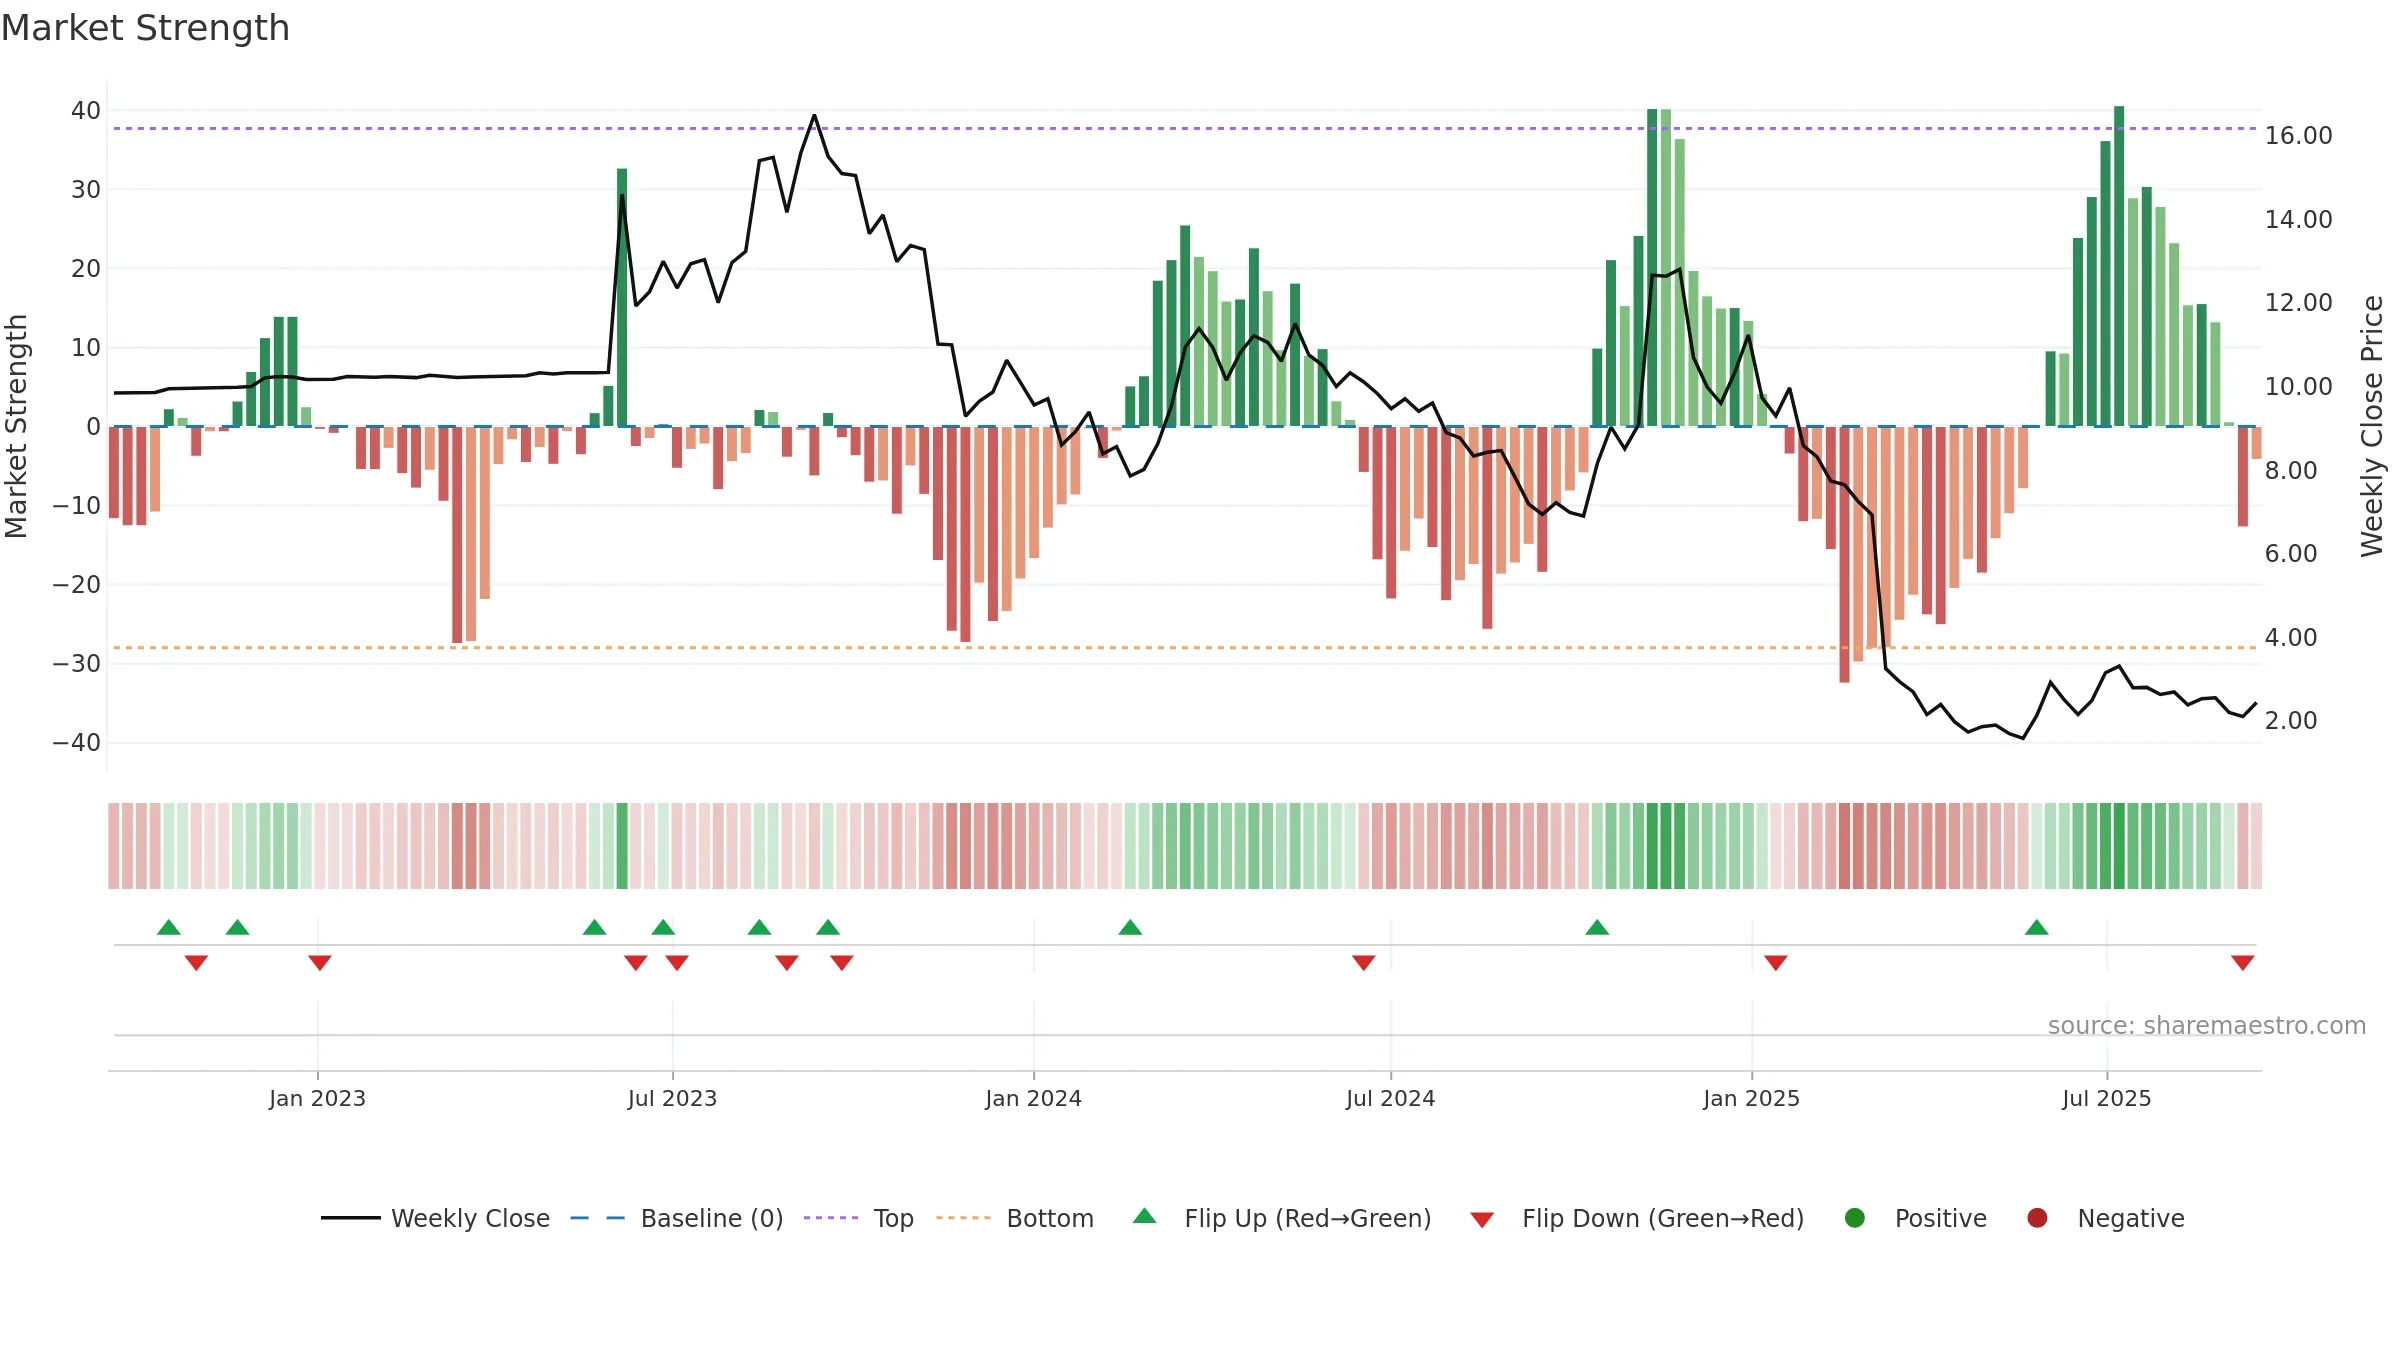
Task: Click the "Weekly Close Price" right axis label
Action: point(2372,426)
